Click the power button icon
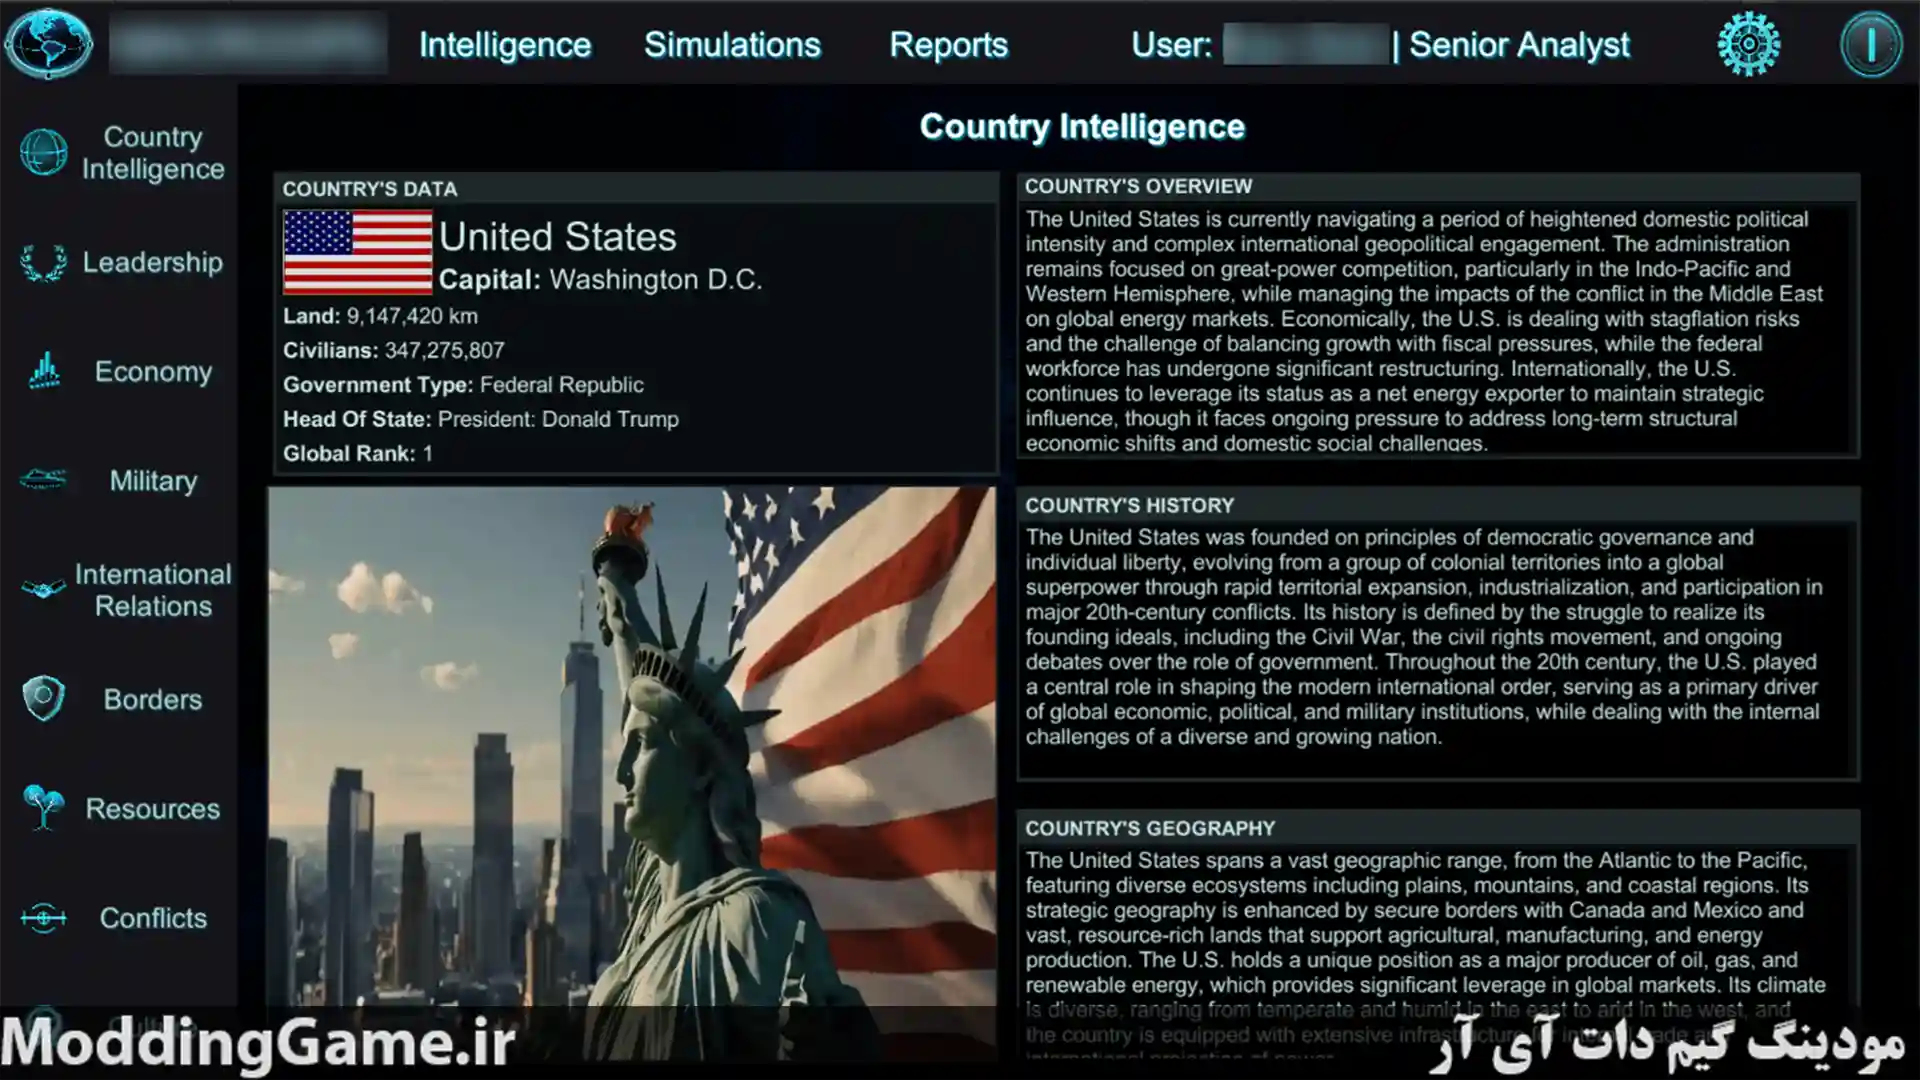This screenshot has width=1920, height=1080. click(x=1871, y=44)
